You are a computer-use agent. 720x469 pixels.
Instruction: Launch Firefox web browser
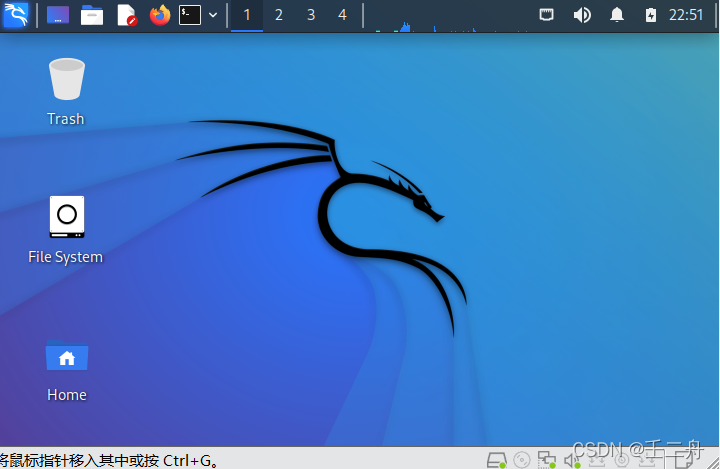click(160, 15)
